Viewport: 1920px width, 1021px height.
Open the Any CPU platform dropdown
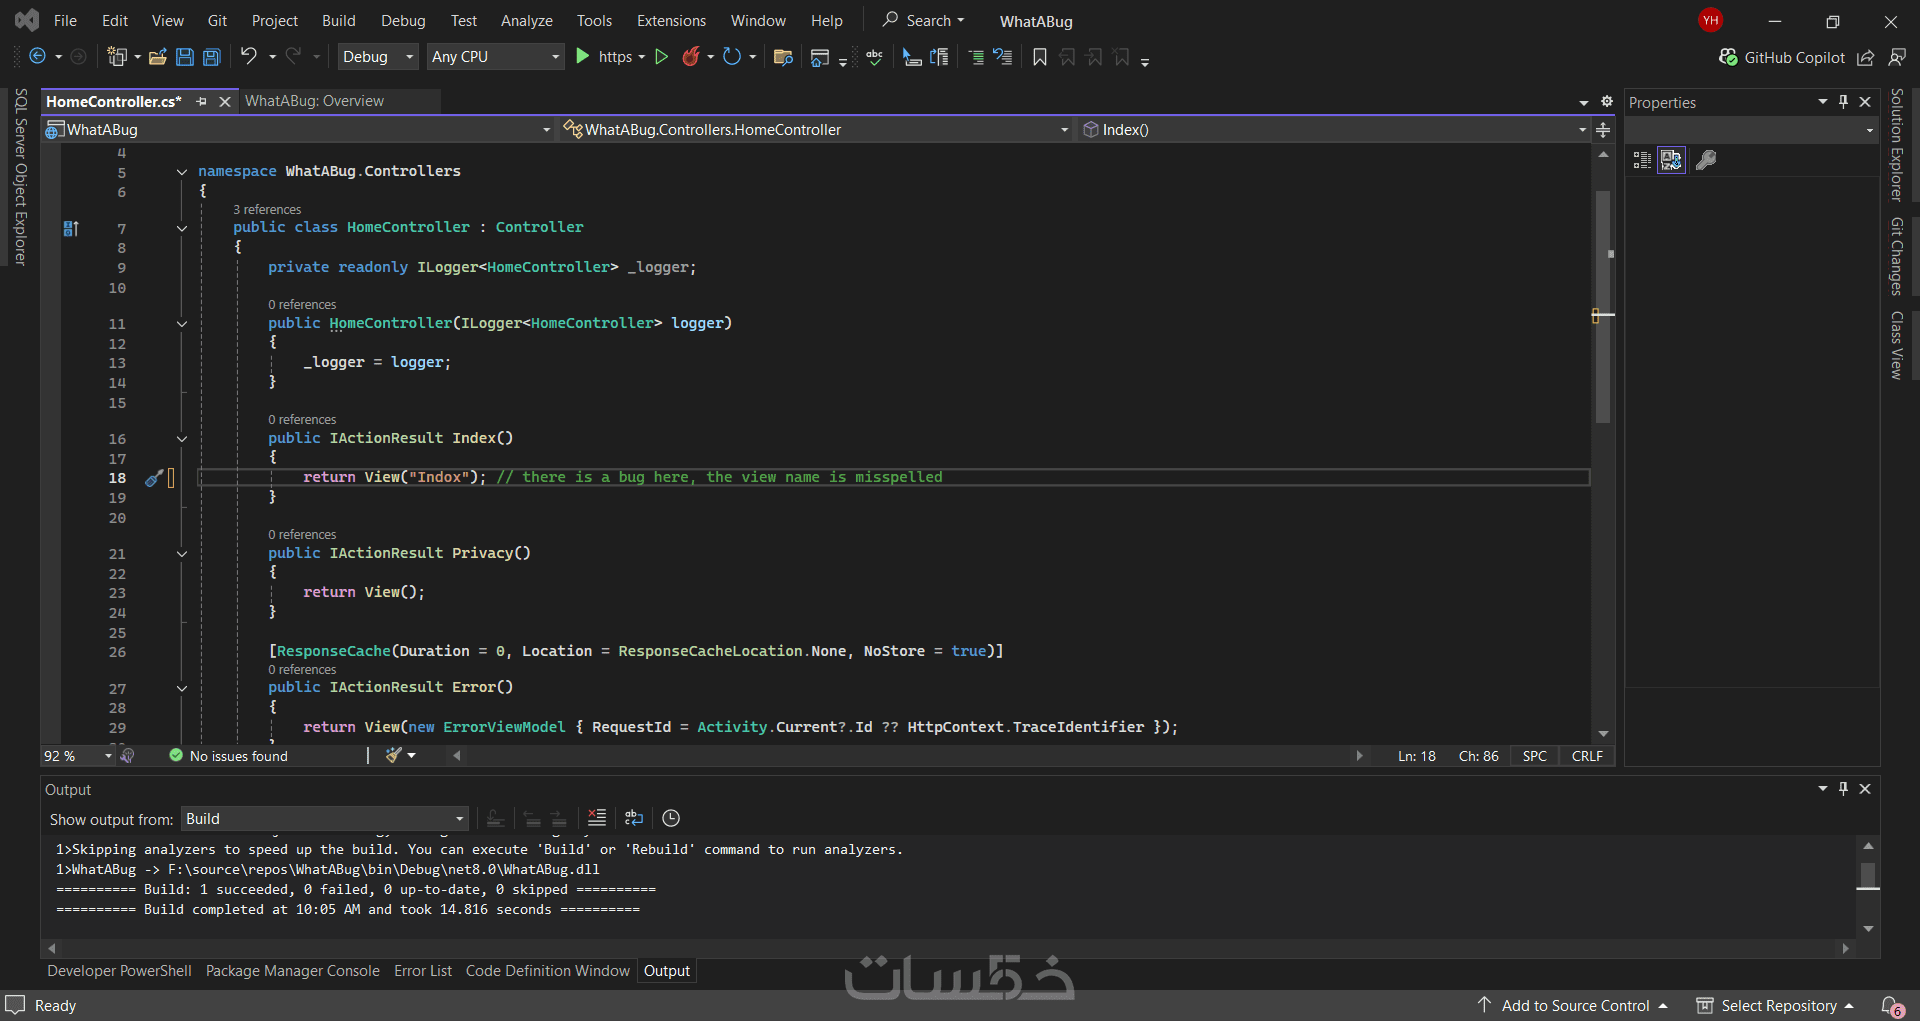(x=495, y=57)
